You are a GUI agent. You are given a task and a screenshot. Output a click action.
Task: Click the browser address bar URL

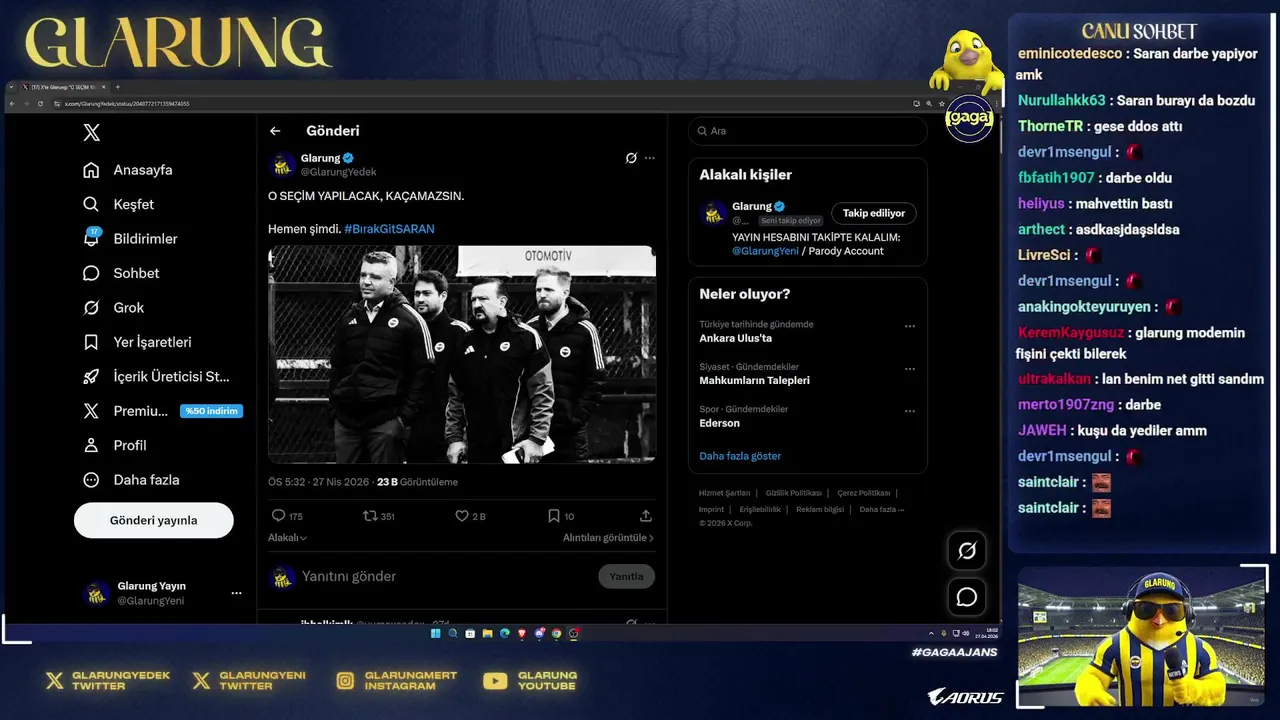point(127,104)
